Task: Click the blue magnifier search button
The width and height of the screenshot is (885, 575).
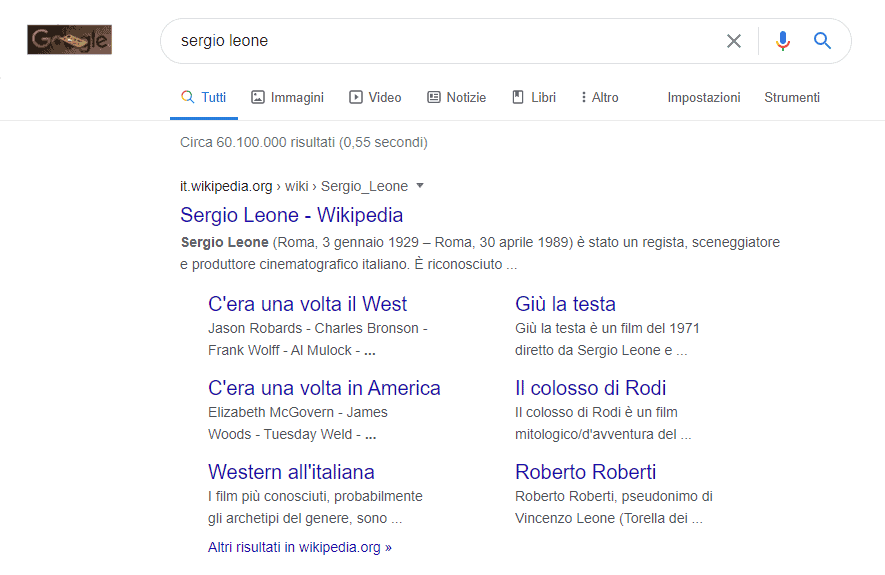Action: pos(822,41)
